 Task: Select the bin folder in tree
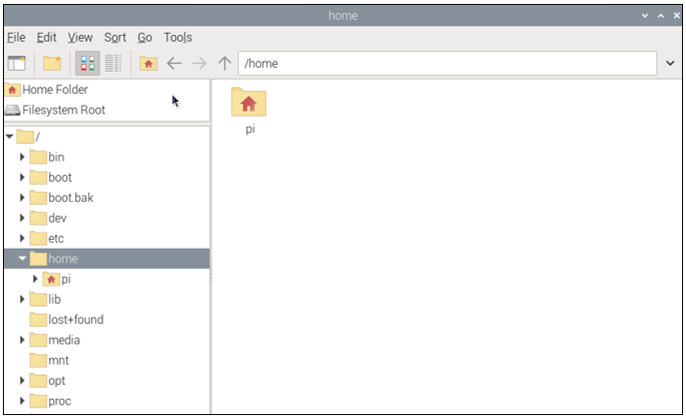tap(47, 157)
